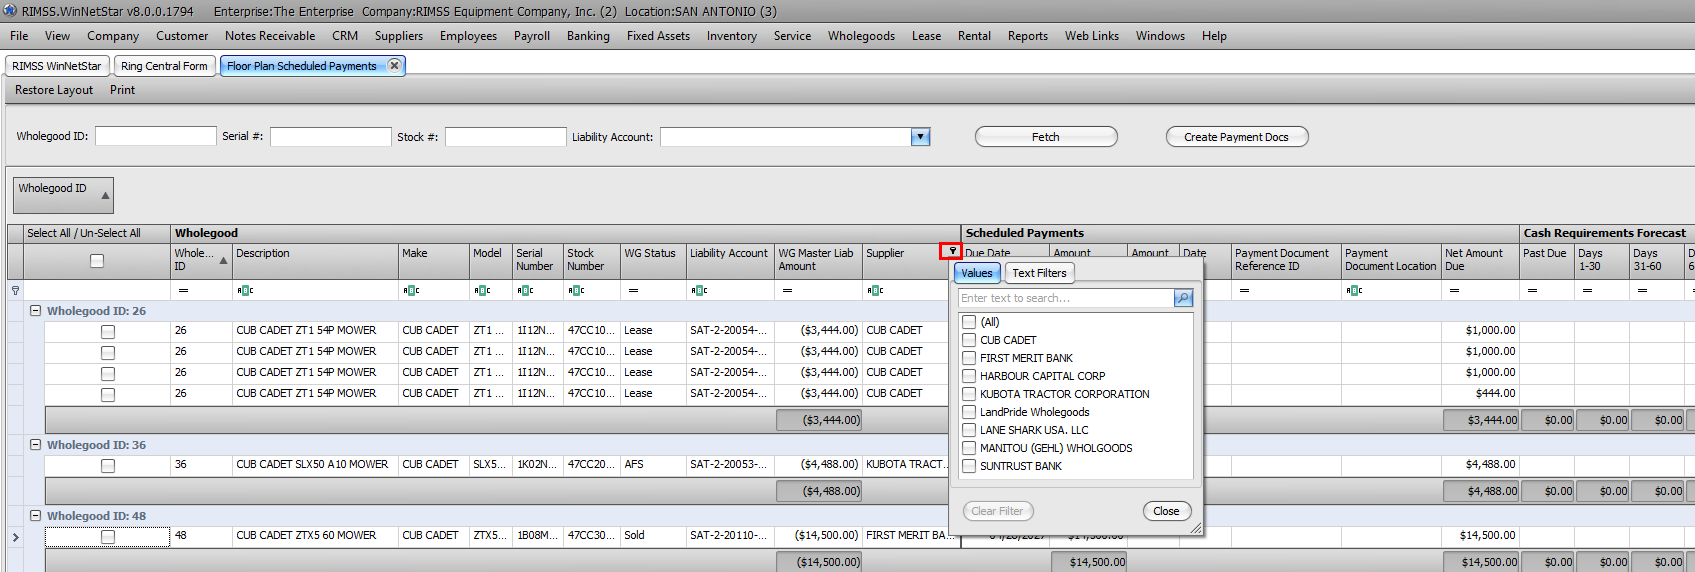Close the Floor Plan Scheduled Payments tab
The width and height of the screenshot is (1695, 572).
394,65
